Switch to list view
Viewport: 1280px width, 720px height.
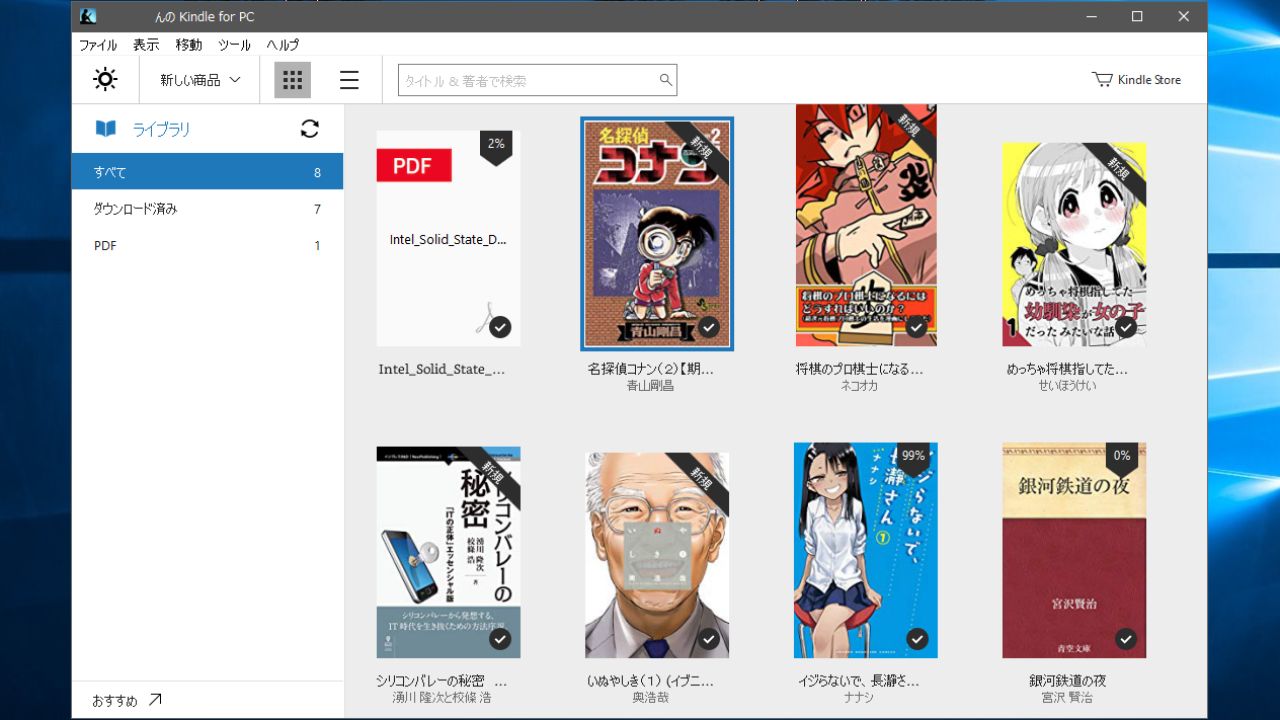349,80
